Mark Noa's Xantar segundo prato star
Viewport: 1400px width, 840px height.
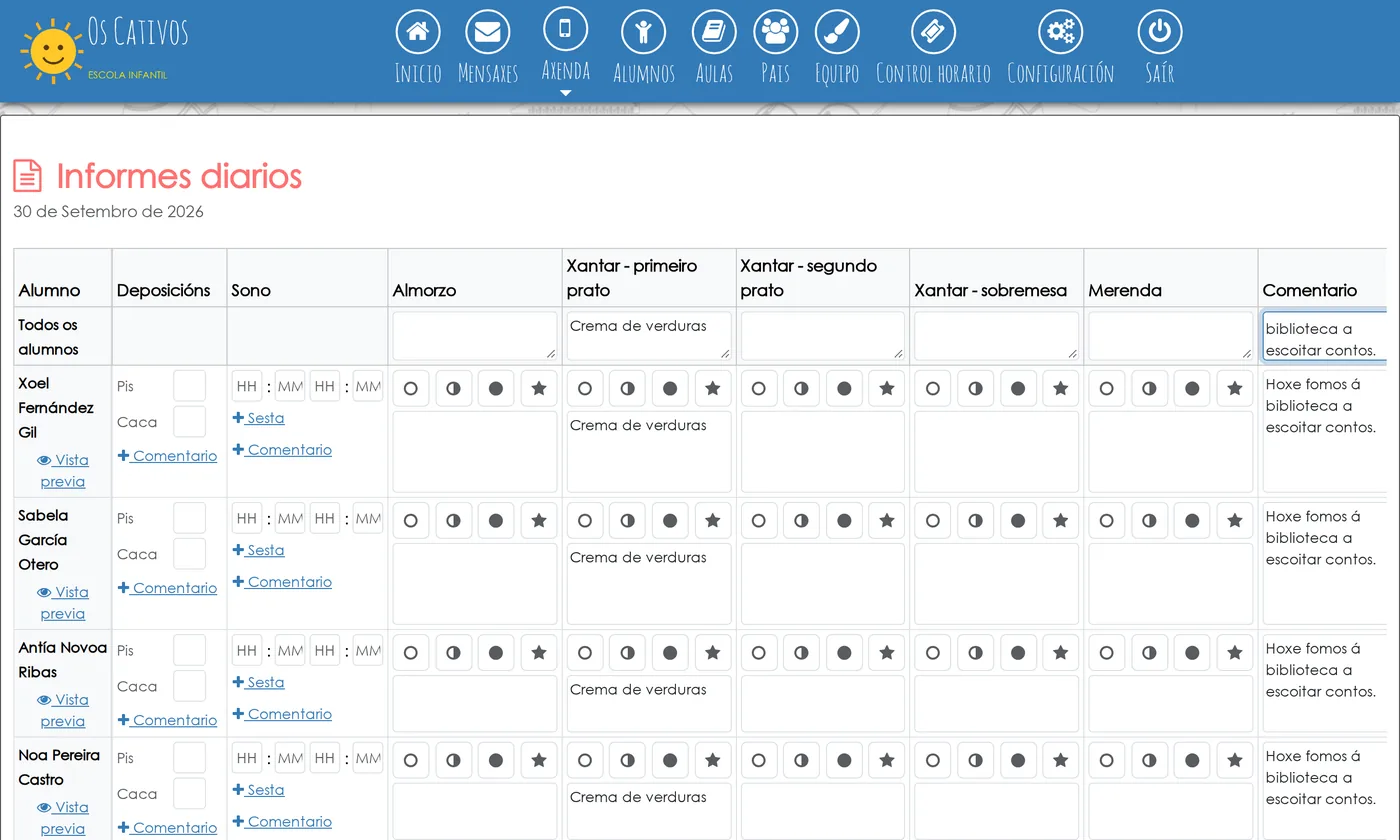(x=887, y=760)
